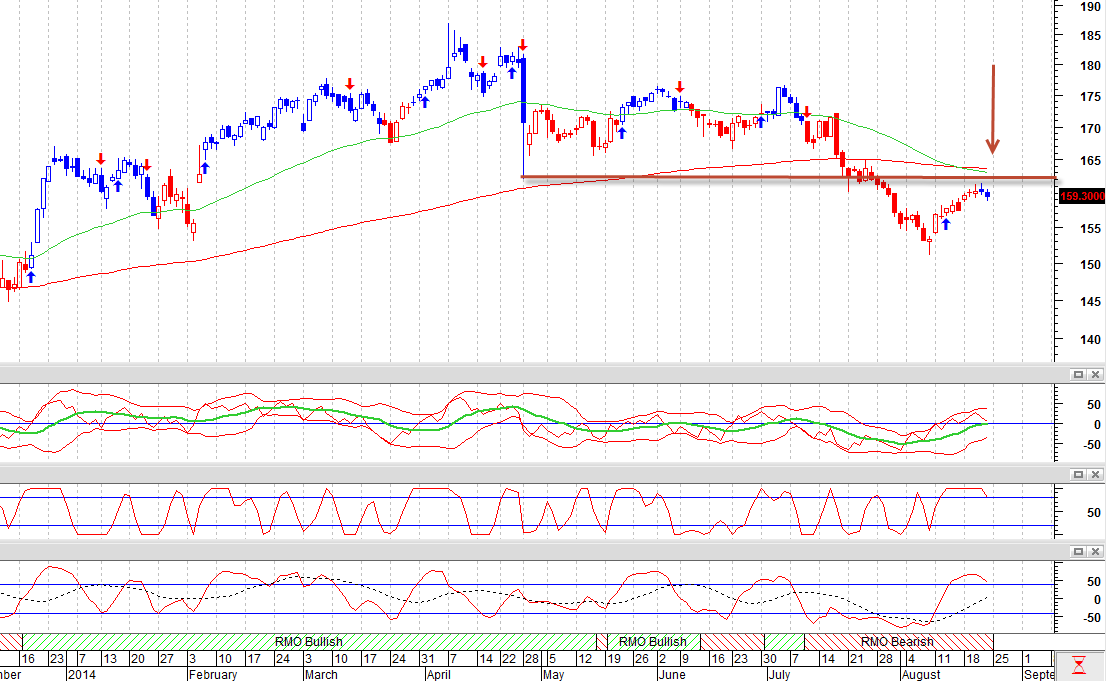Maximize the bottom pane with dotted signal line

(x=1078, y=551)
